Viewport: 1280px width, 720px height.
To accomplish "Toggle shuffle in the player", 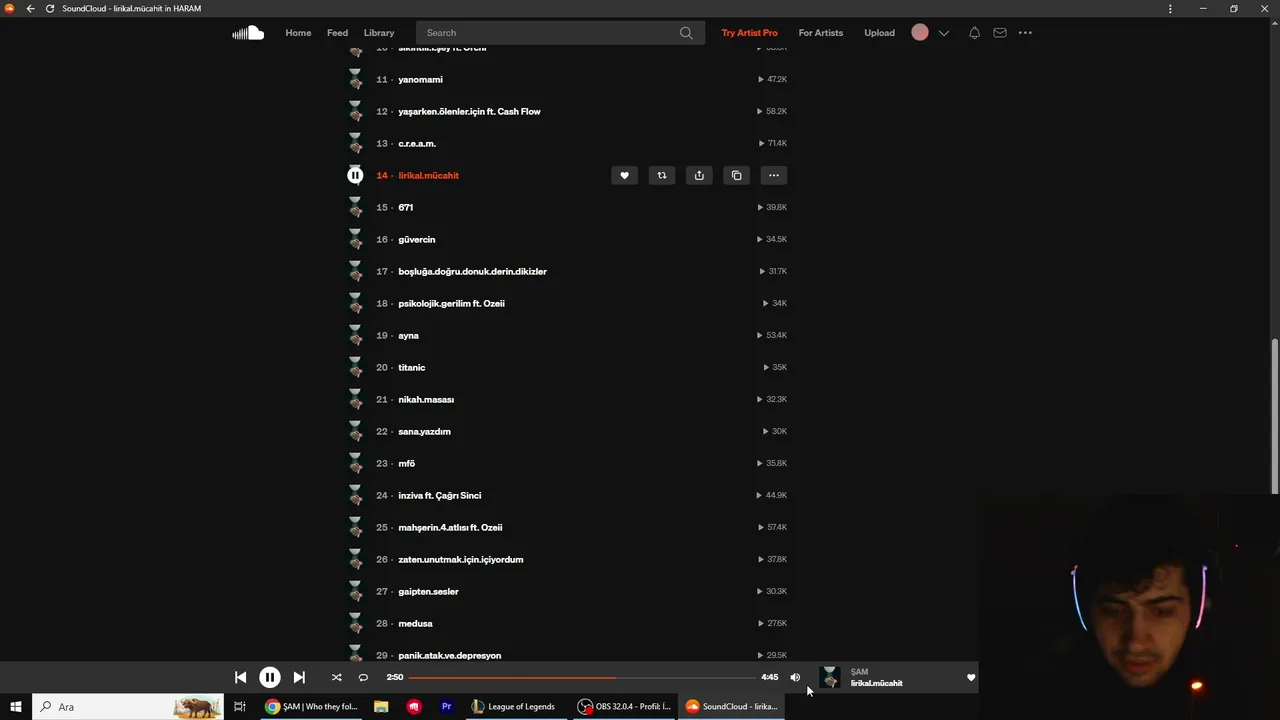I will coord(336,677).
